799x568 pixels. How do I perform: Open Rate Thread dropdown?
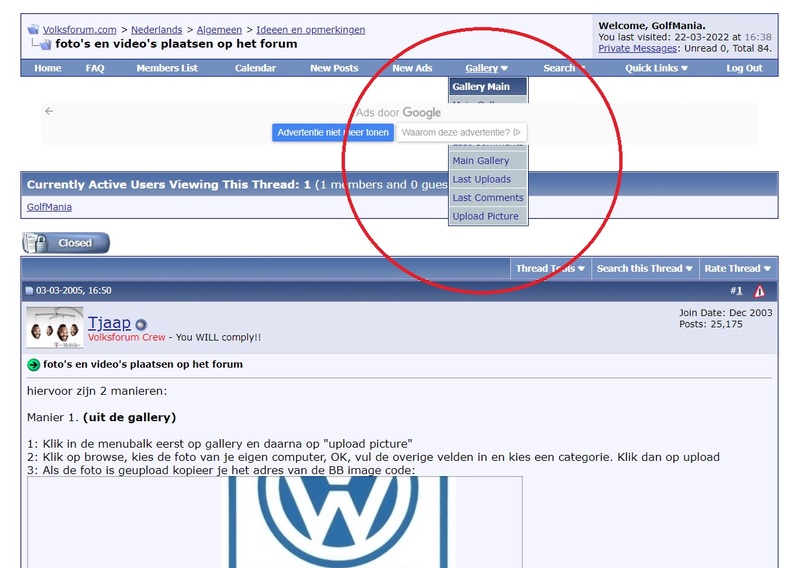(738, 268)
